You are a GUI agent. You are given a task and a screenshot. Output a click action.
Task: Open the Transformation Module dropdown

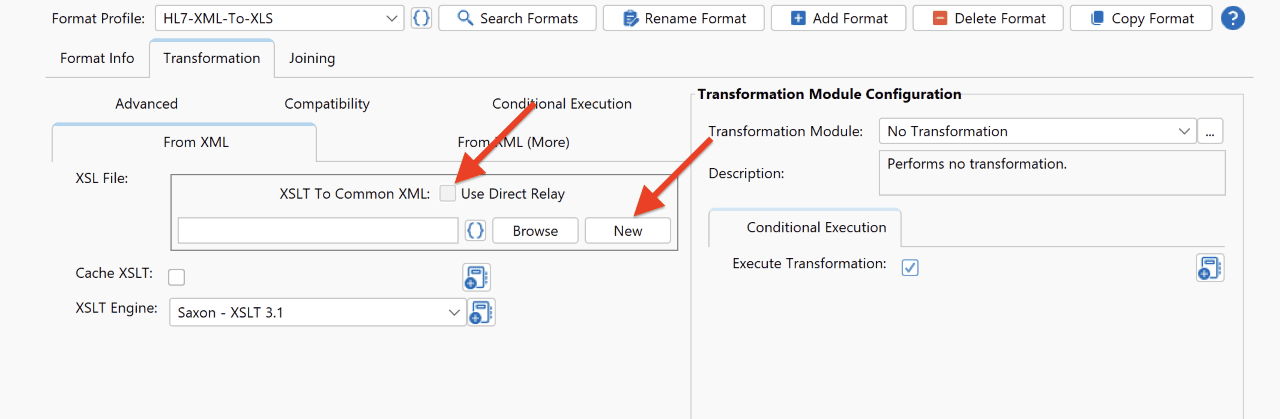tap(1037, 131)
